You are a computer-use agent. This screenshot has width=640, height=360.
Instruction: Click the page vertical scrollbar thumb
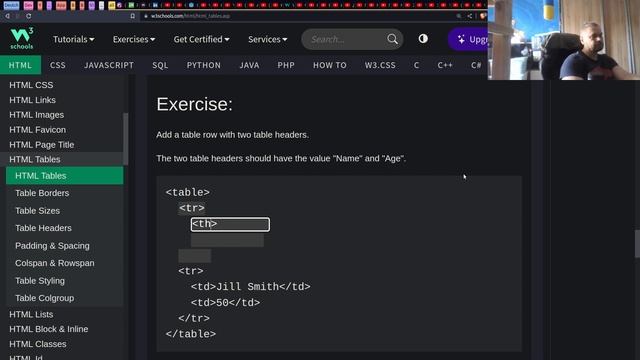[637, 244]
